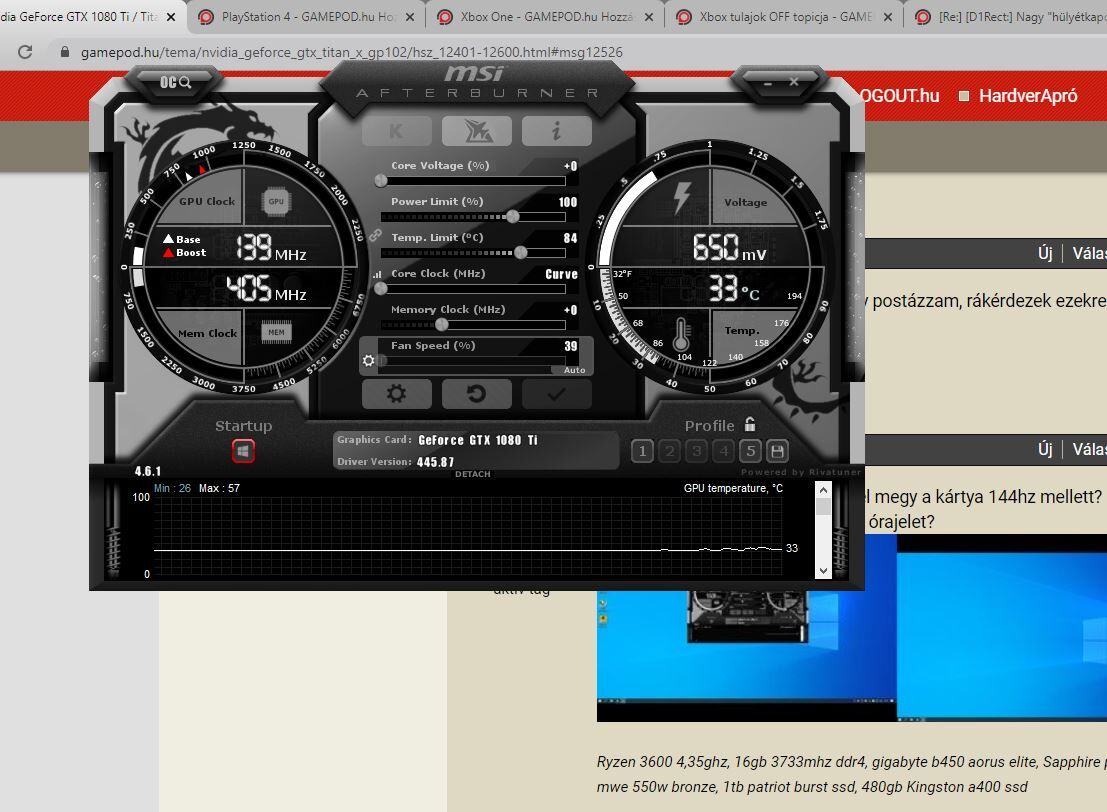Select profile slot 2
Screen dimensions: 1107x812
(669, 450)
